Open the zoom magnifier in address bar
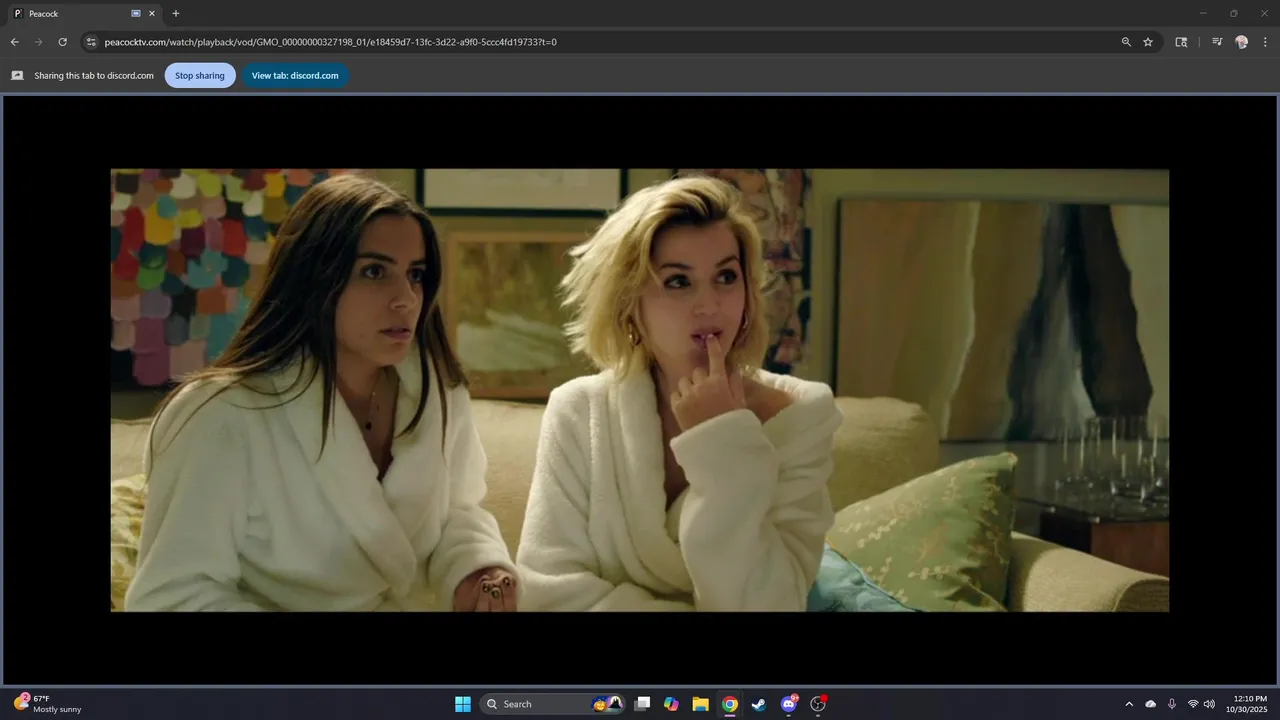The image size is (1280, 720). 1126,42
